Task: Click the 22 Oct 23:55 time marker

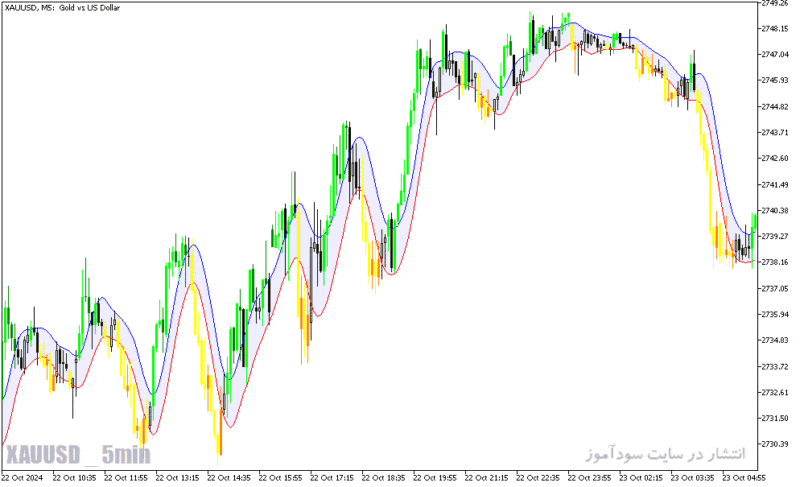Action: coord(589,478)
